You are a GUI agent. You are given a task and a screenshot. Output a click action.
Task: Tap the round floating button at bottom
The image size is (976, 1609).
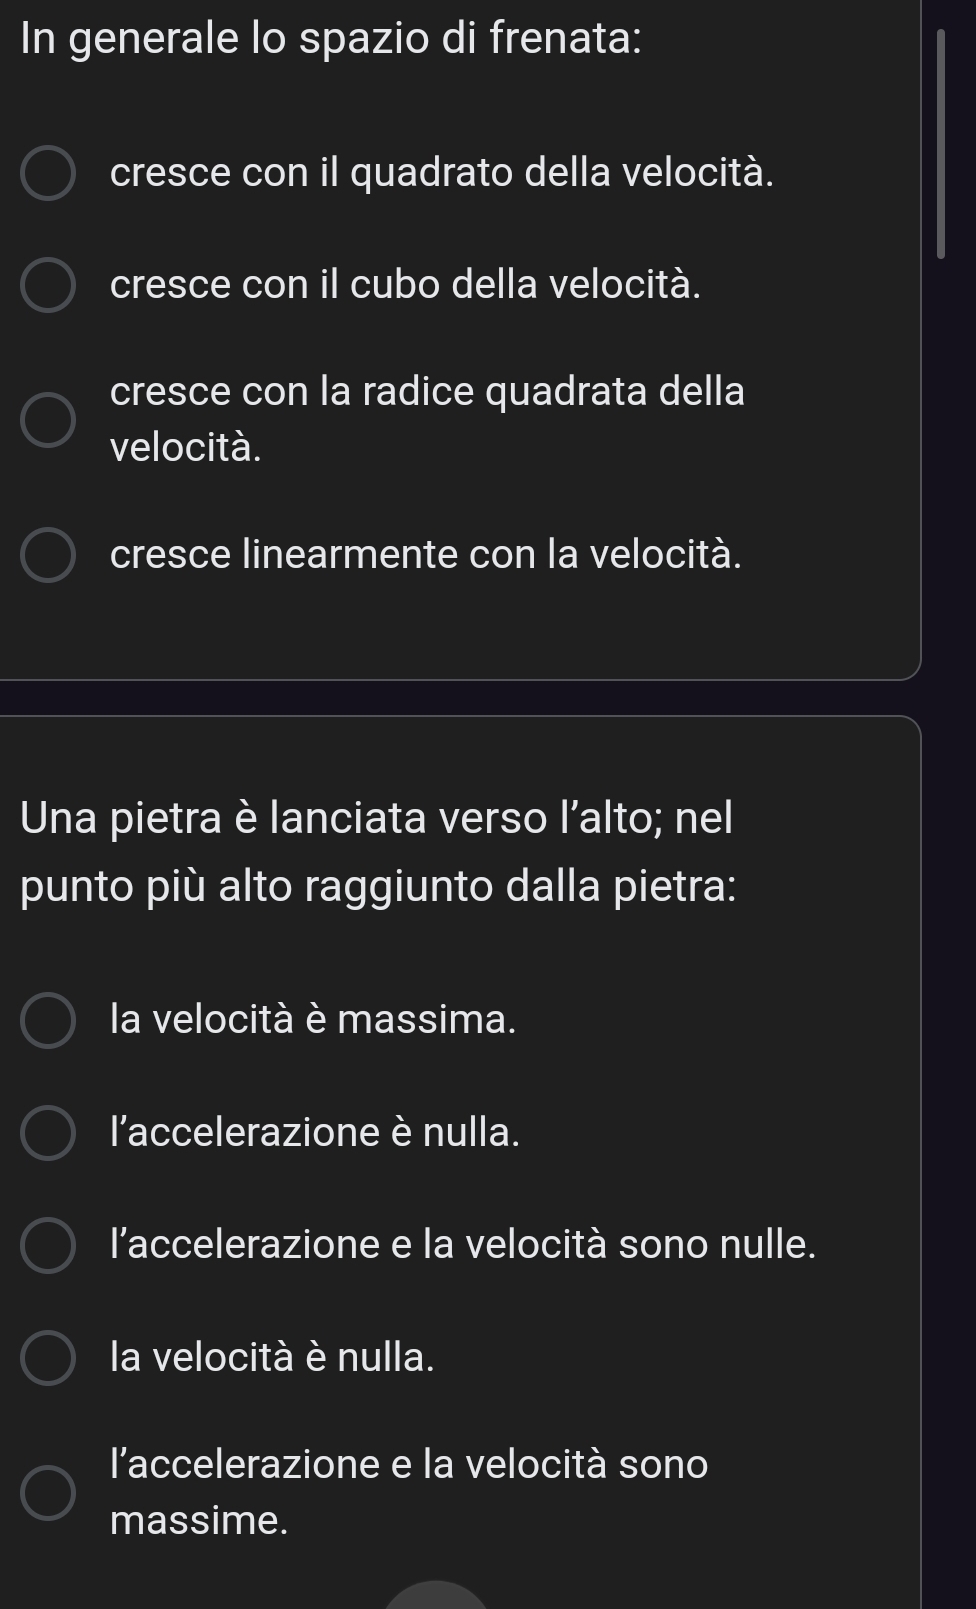436,1596
